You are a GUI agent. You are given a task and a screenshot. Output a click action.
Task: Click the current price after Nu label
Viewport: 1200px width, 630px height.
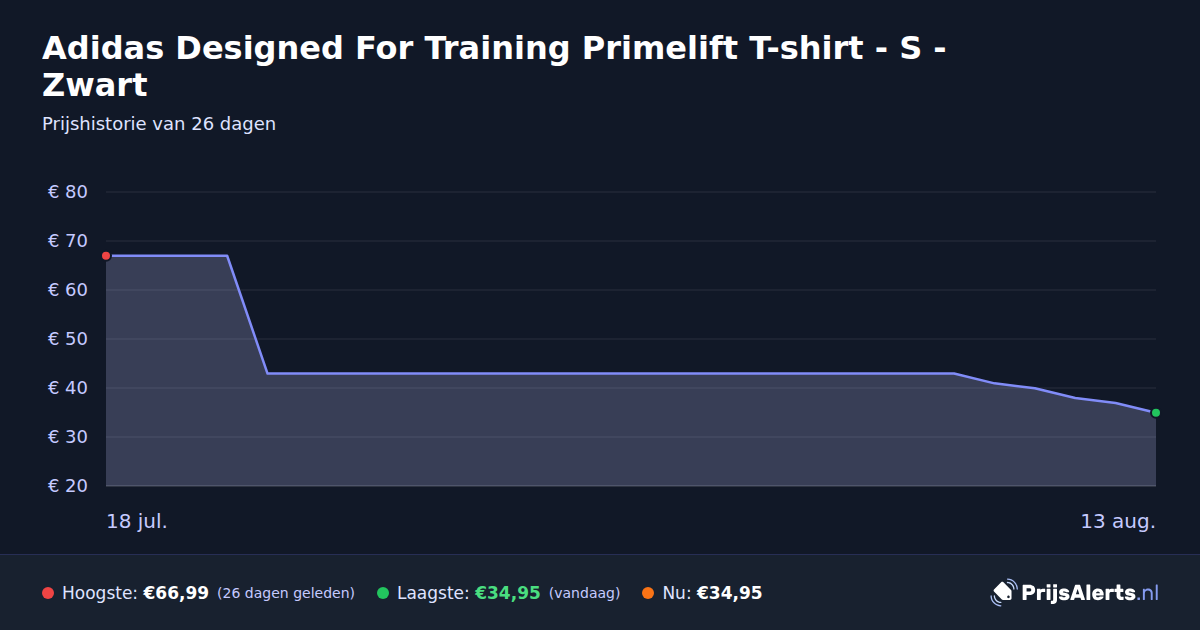(729, 593)
